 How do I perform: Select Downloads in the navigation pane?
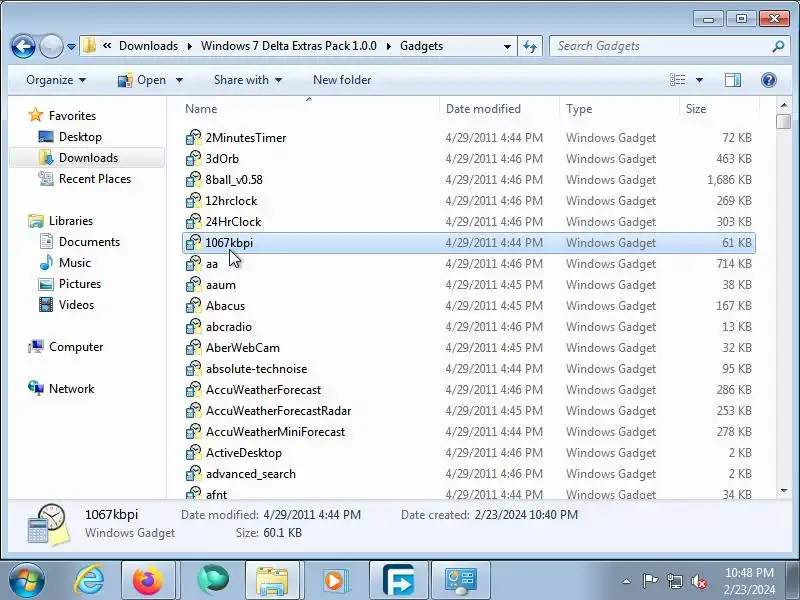tap(87, 158)
